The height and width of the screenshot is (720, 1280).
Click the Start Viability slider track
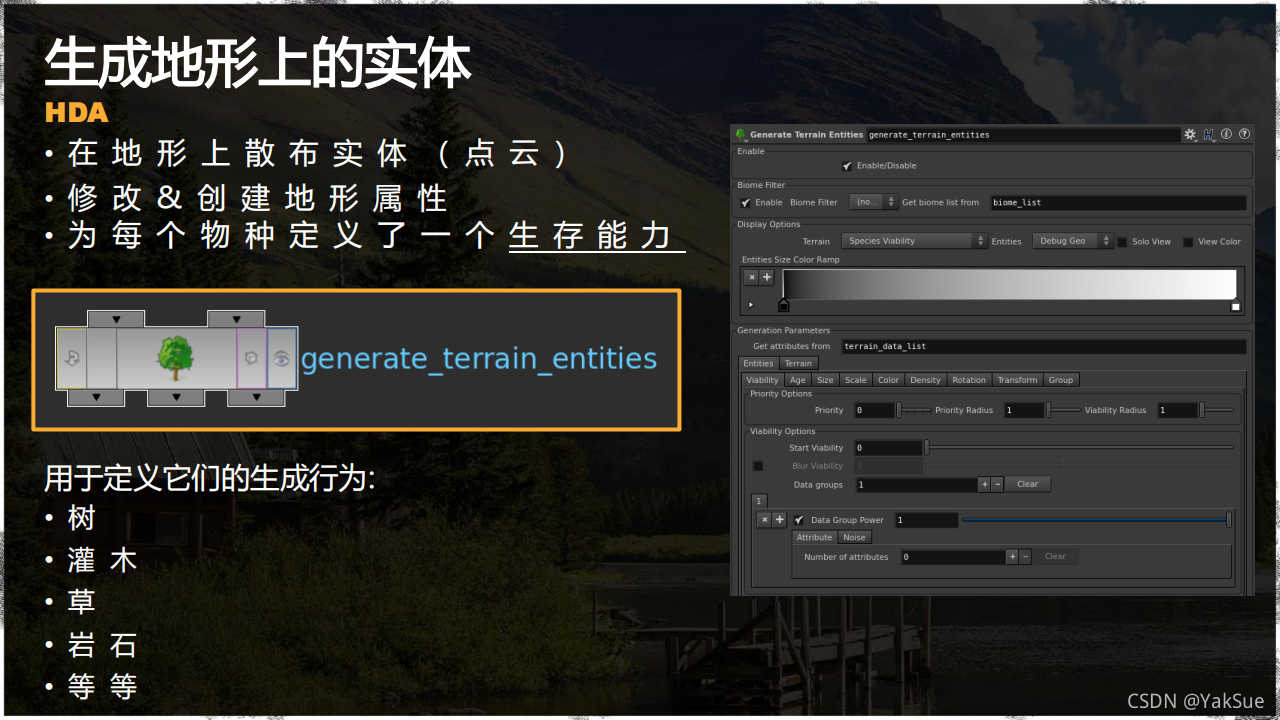[x=1079, y=448]
